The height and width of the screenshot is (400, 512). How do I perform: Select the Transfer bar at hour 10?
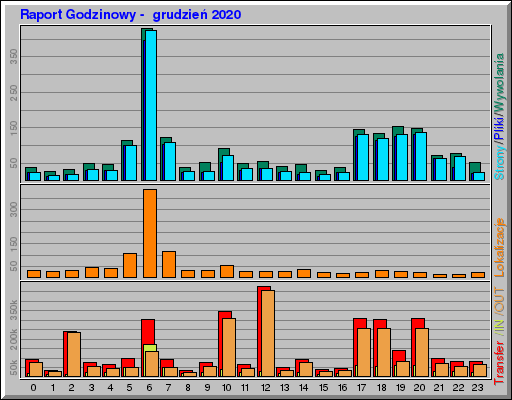[x=225, y=344]
